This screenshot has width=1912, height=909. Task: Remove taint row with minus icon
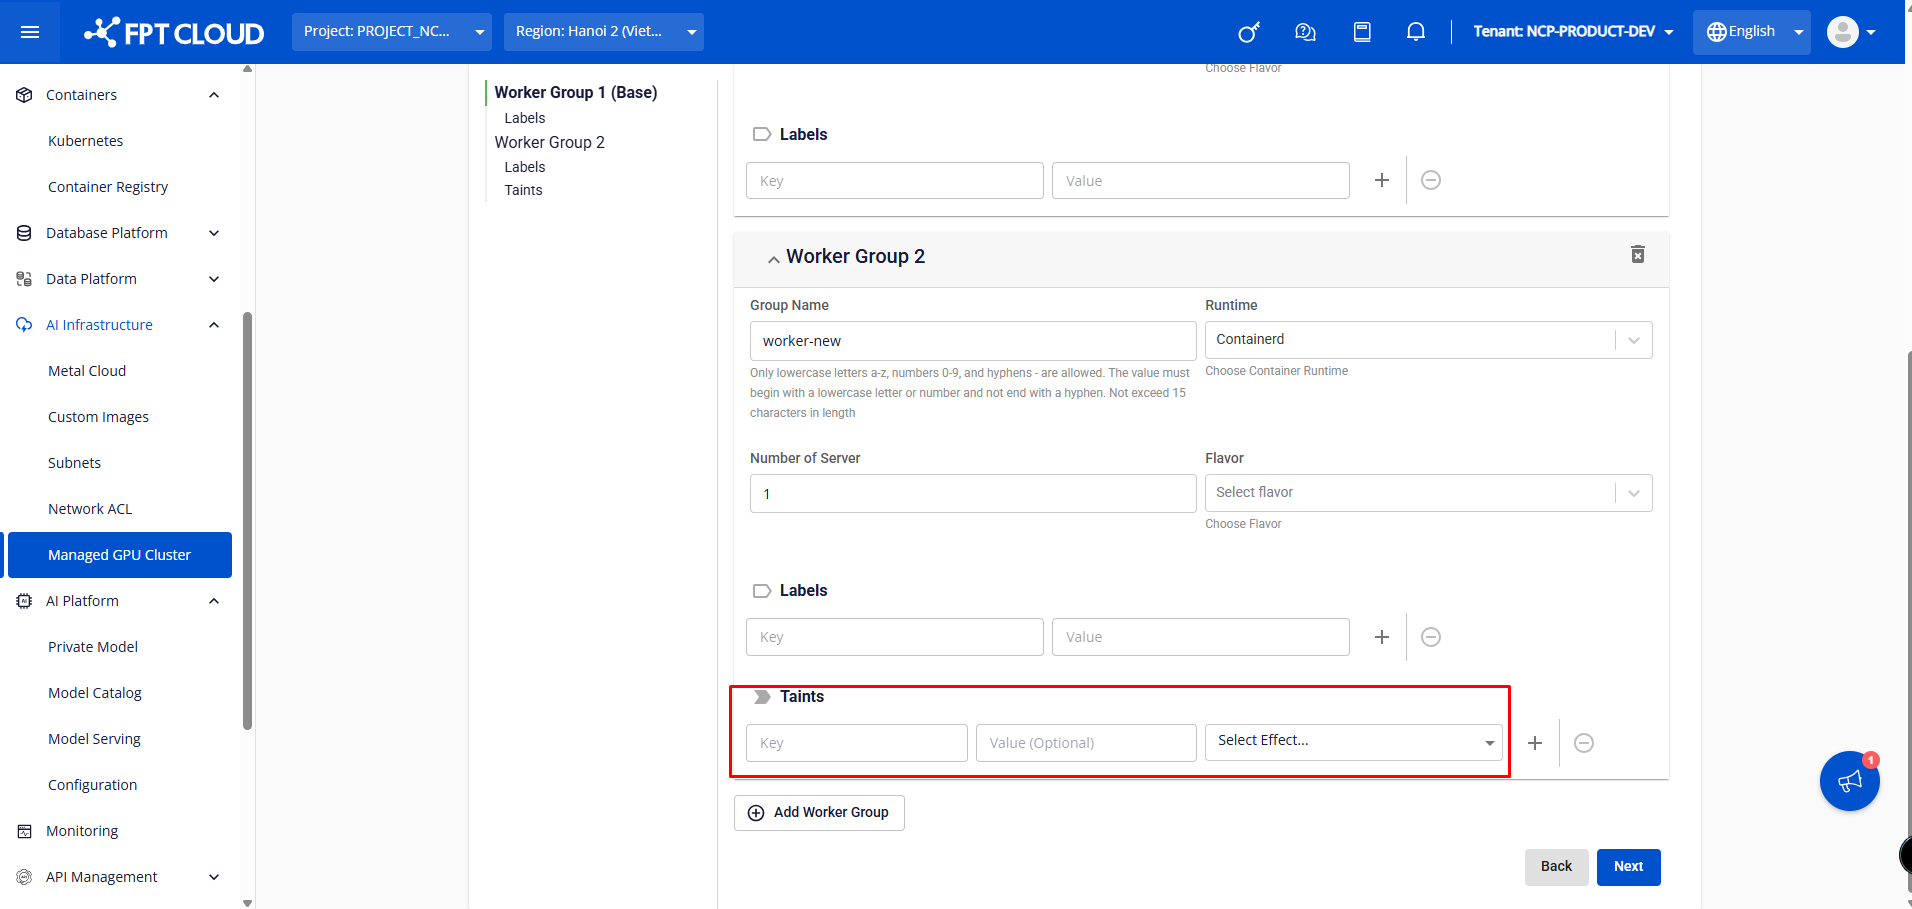(x=1583, y=743)
